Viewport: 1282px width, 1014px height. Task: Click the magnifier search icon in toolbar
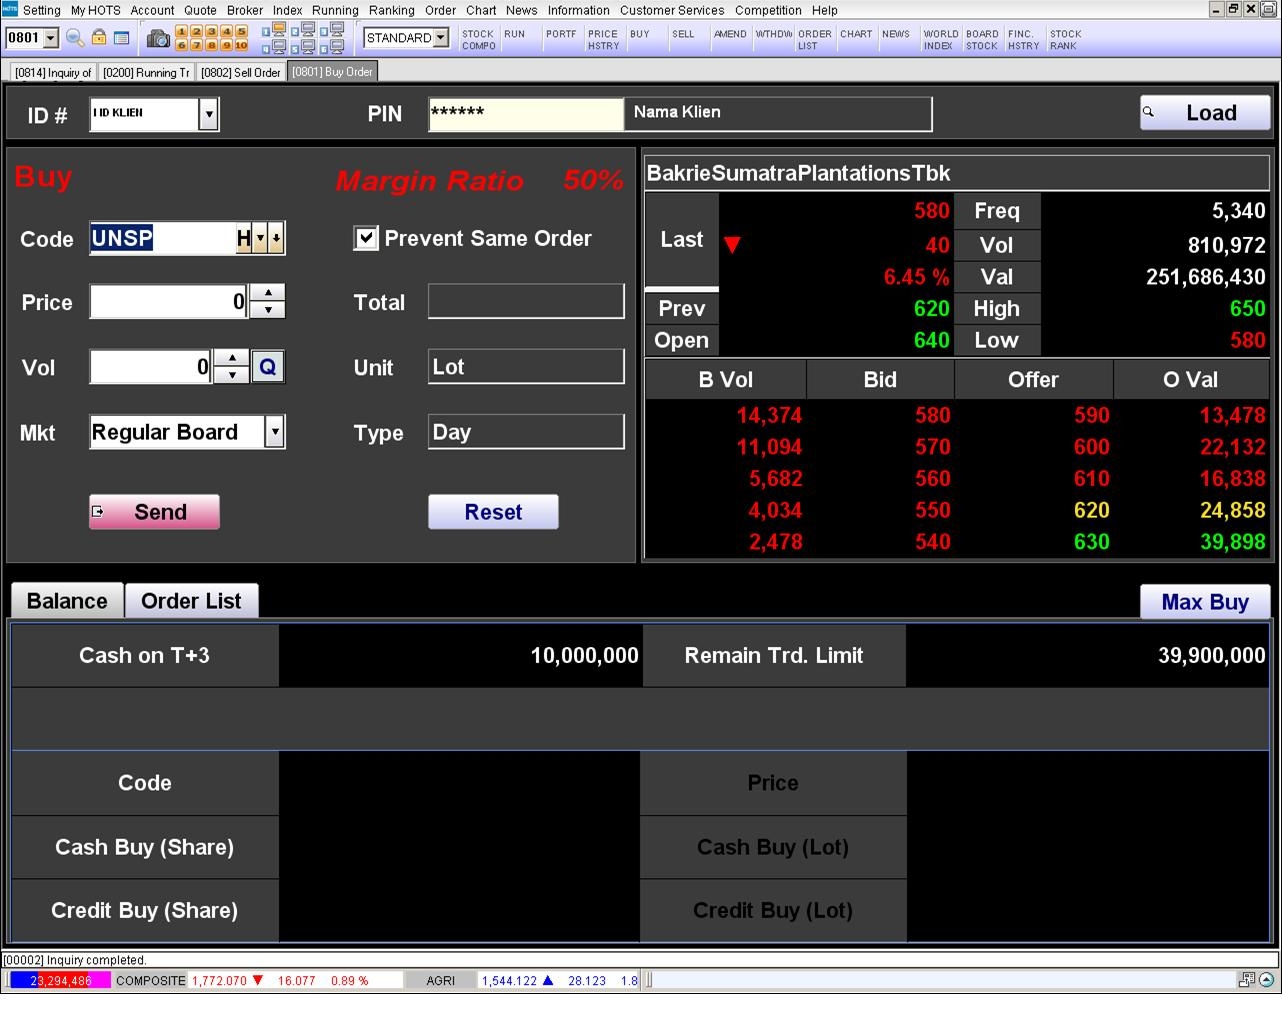coord(75,38)
